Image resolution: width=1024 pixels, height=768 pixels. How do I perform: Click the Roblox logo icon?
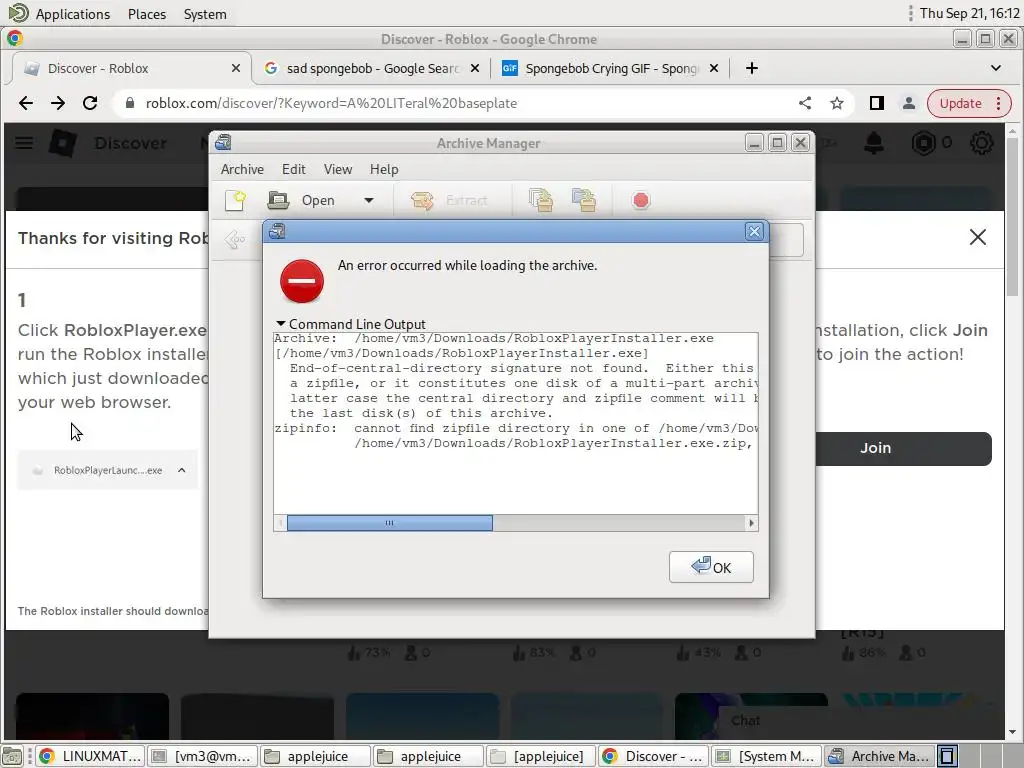point(63,143)
